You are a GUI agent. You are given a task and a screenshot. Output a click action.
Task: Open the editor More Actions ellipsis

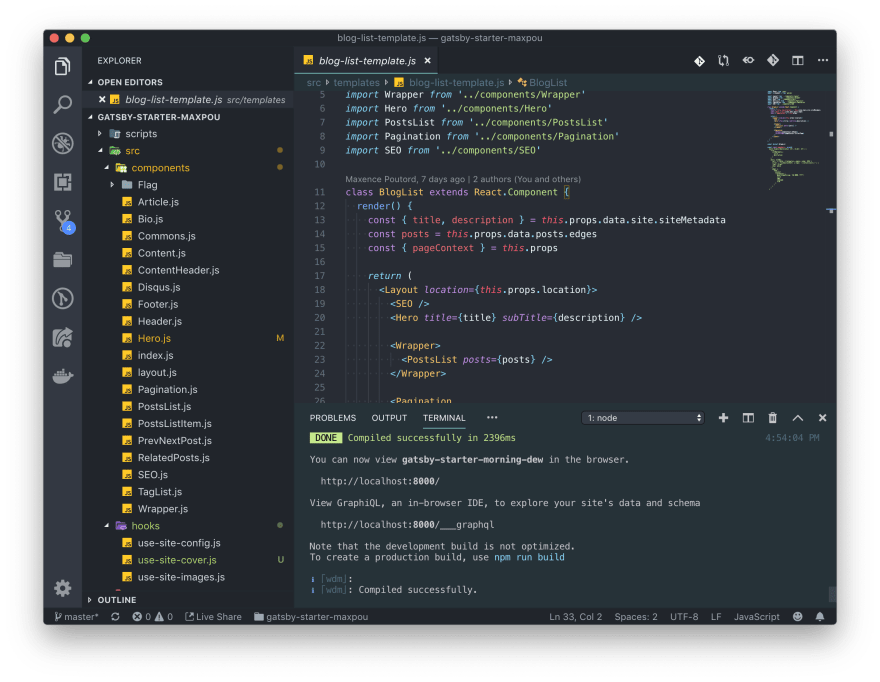point(823,60)
